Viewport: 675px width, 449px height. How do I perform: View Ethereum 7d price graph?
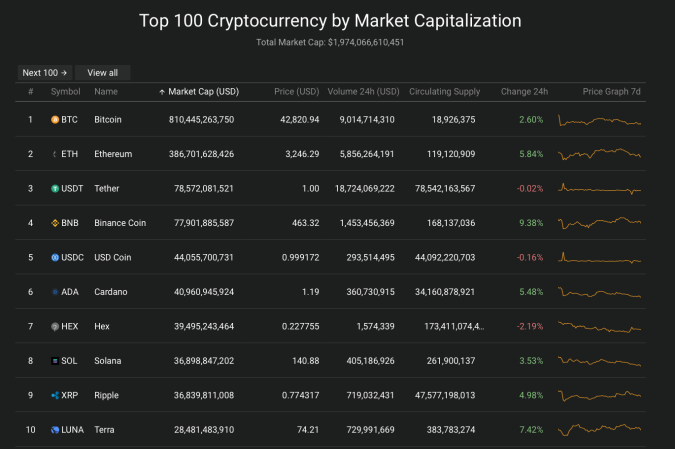(599, 154)
